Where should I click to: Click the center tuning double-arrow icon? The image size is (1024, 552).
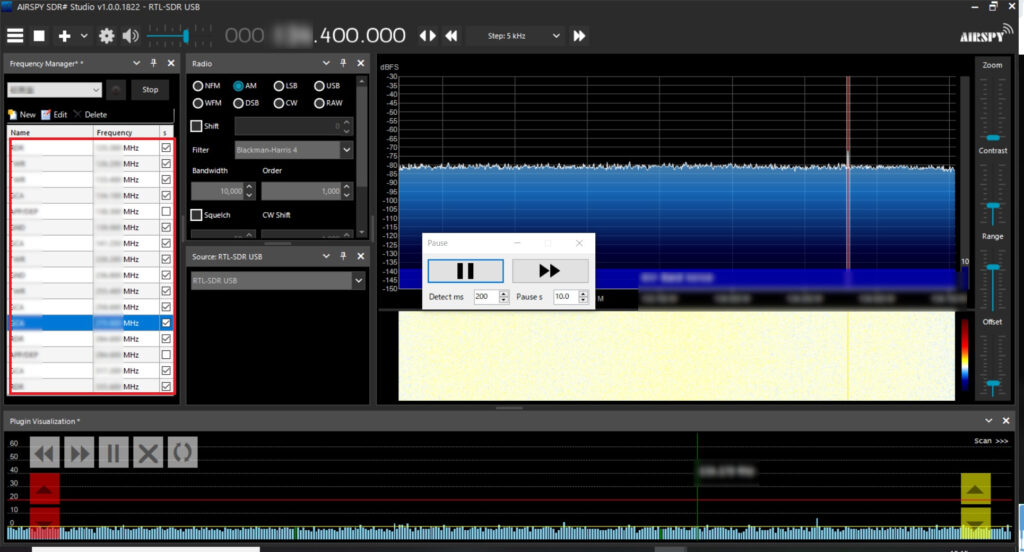428,36
